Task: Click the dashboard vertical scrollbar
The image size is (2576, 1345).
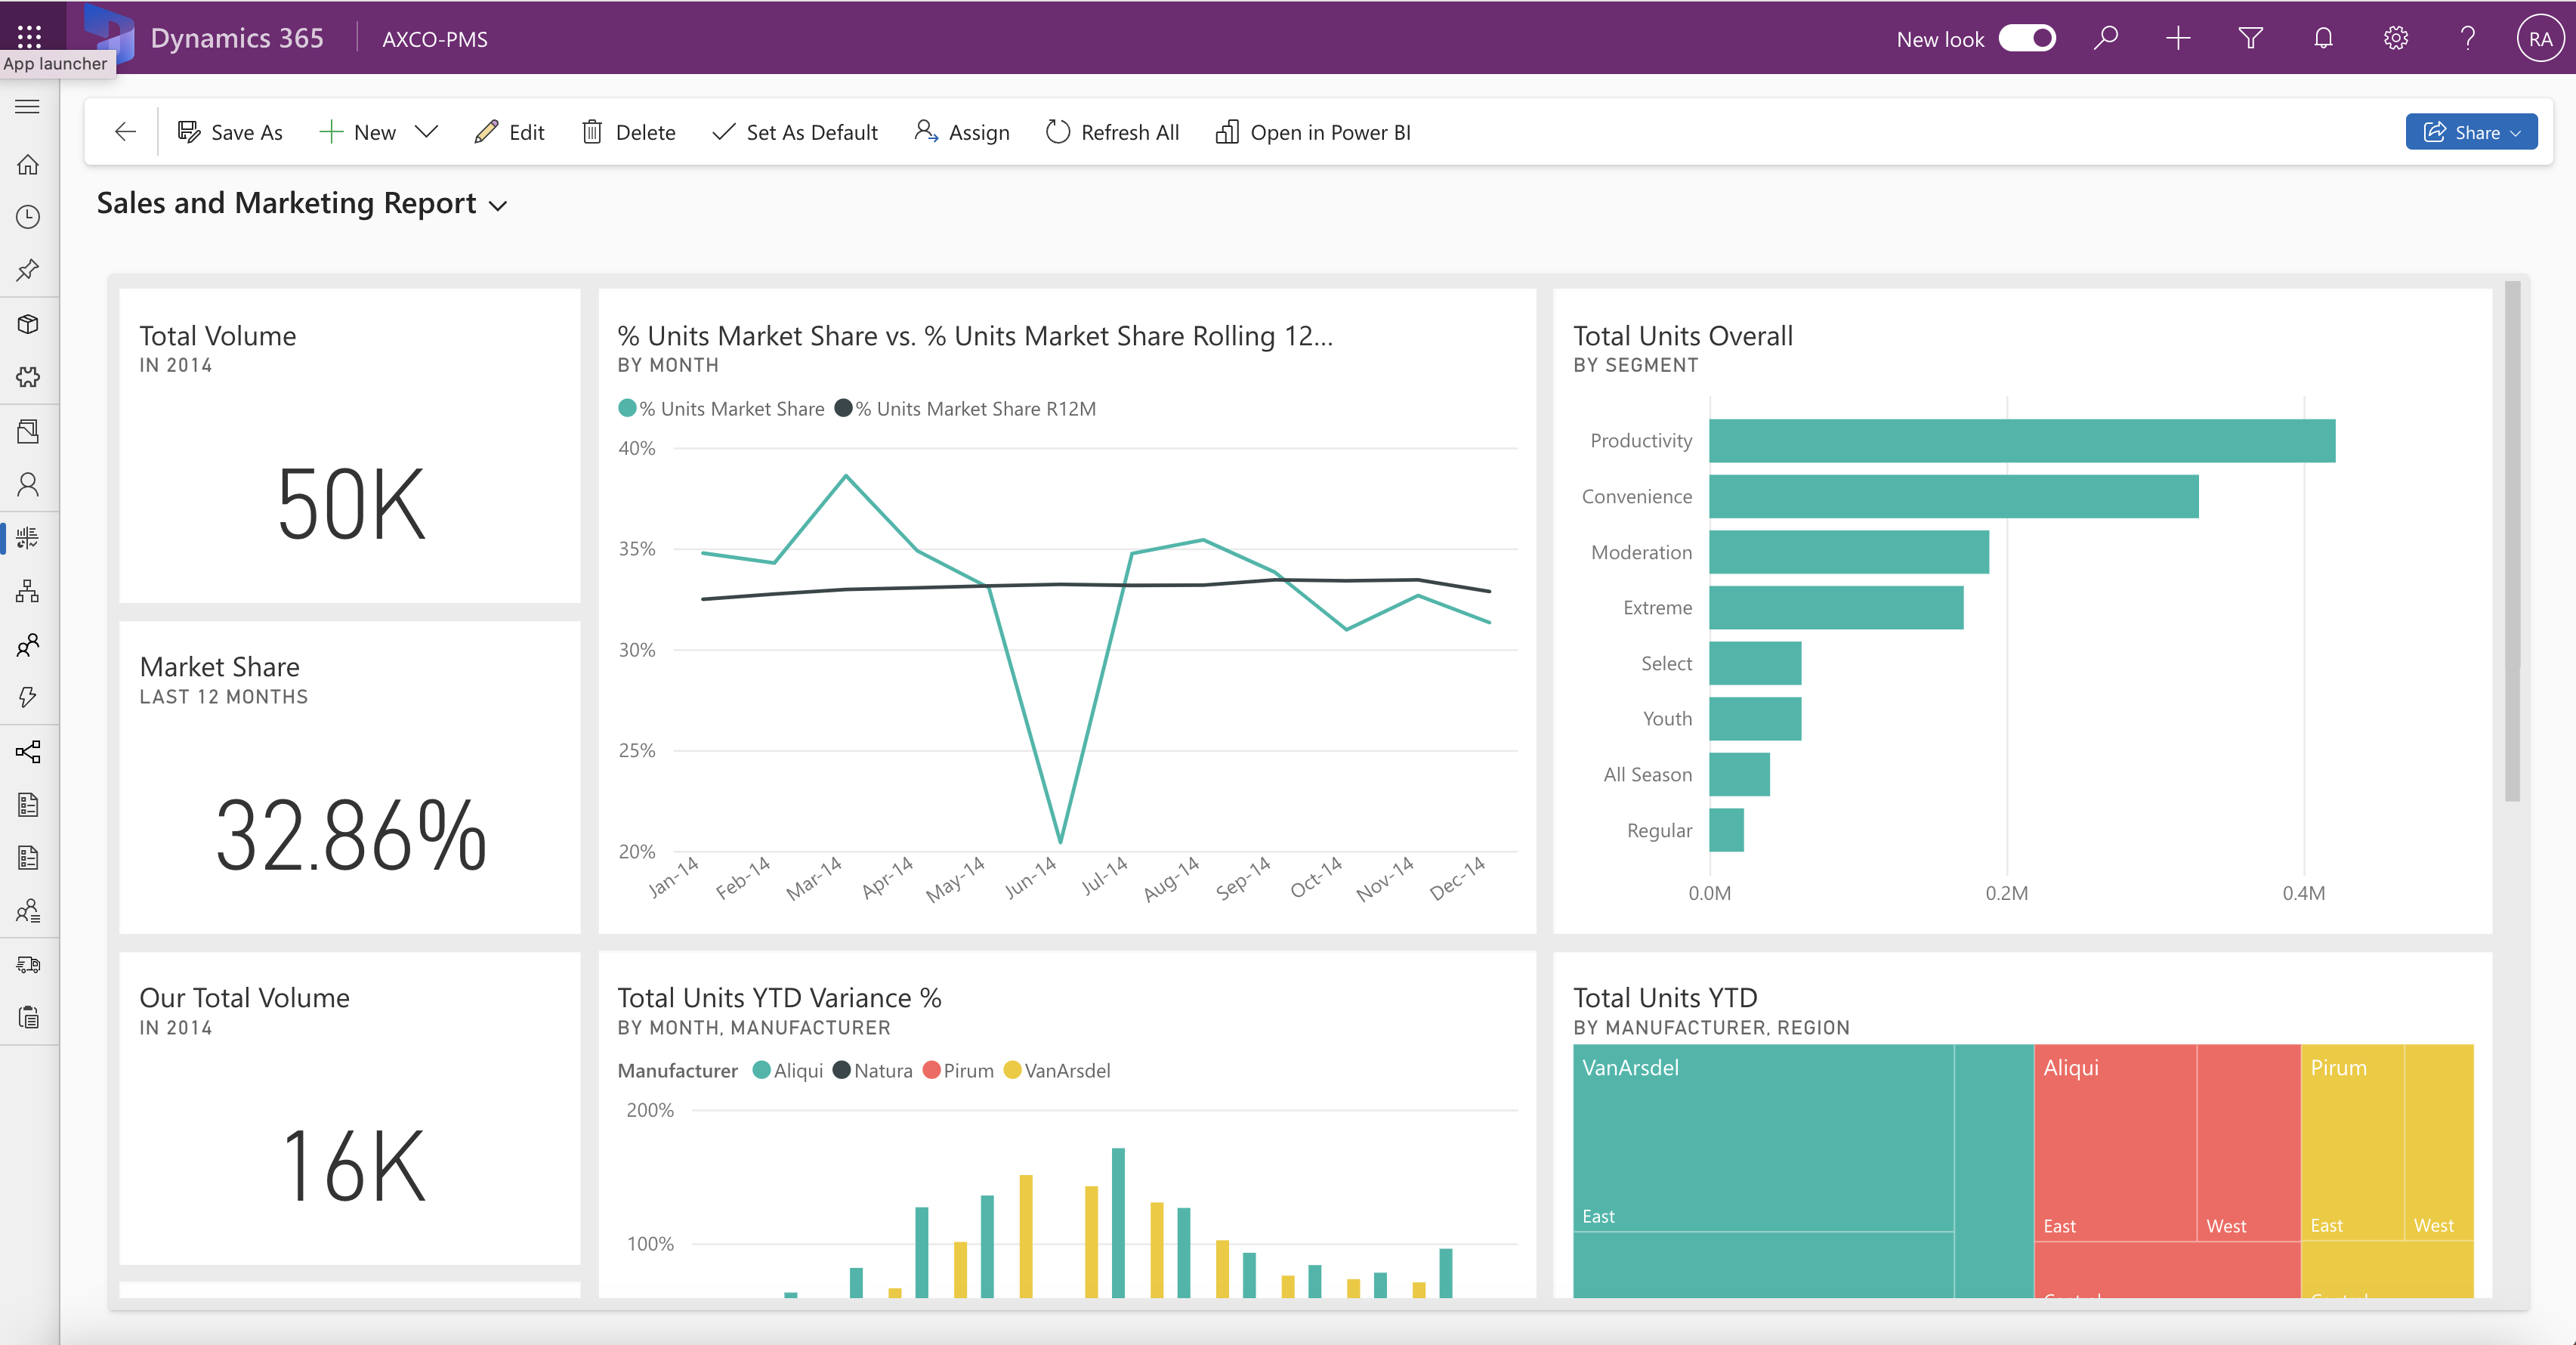Action: click(2512, 540)
